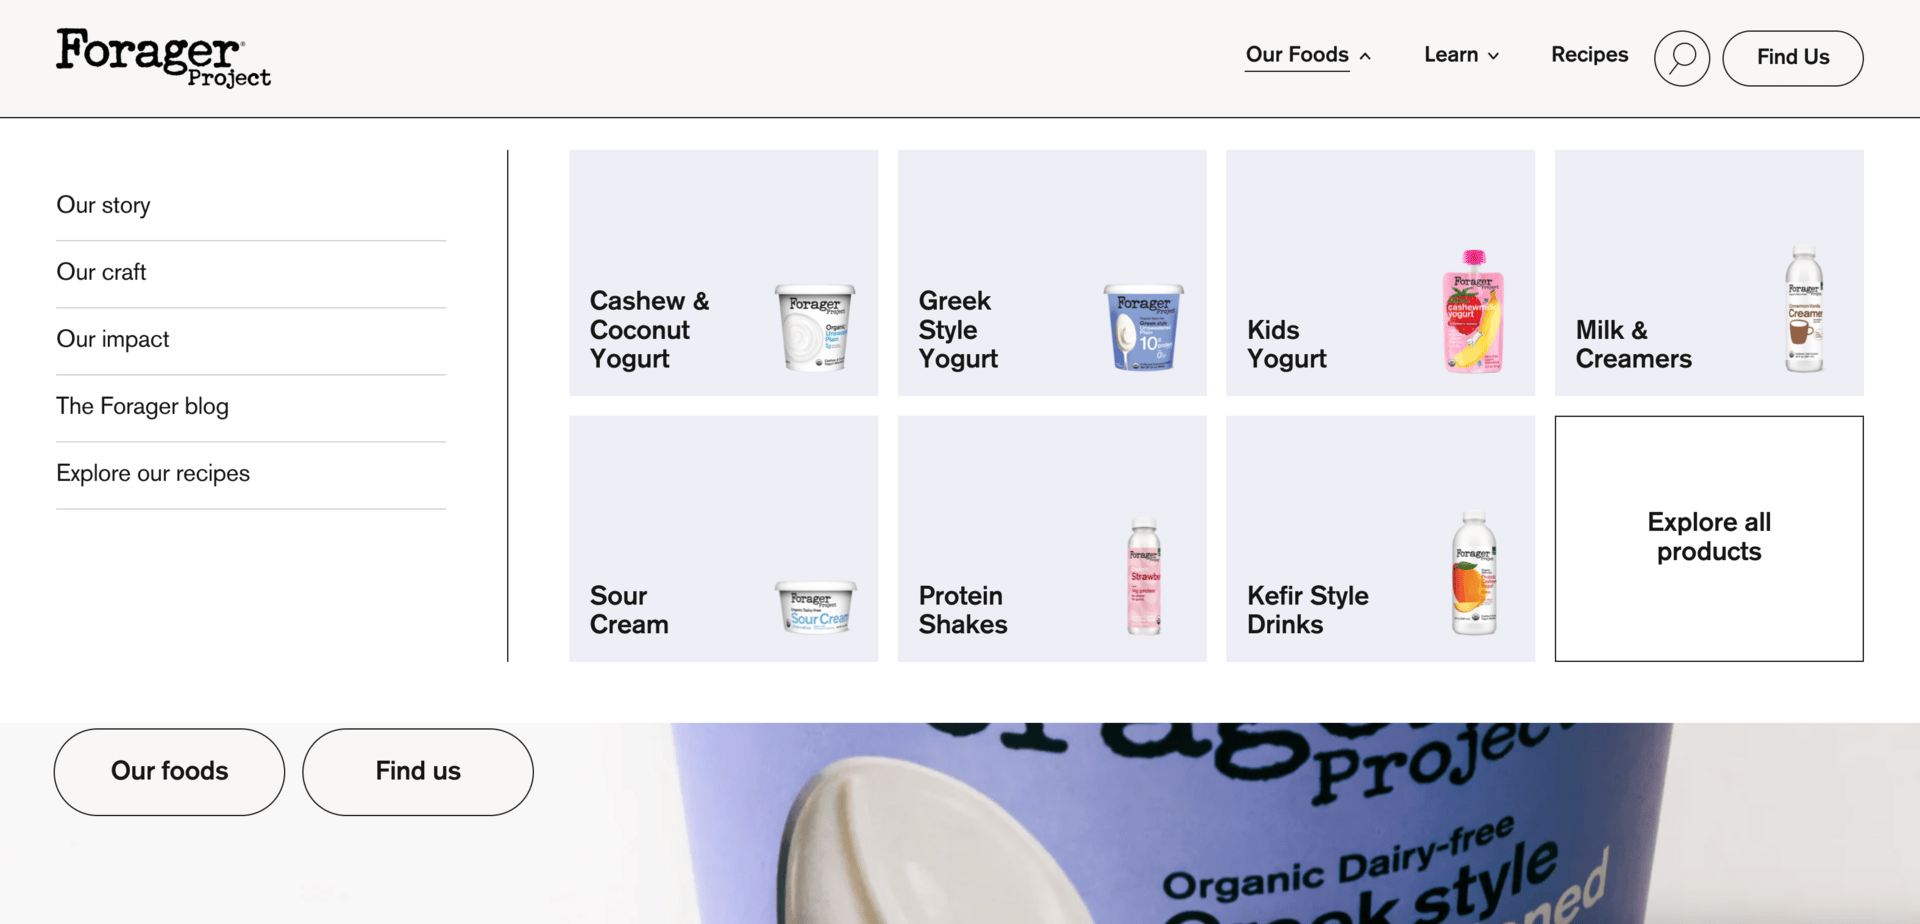Click the Milk & Creamers bottle image
This screenshot has width=1920, height=924.
(1804, 309)
